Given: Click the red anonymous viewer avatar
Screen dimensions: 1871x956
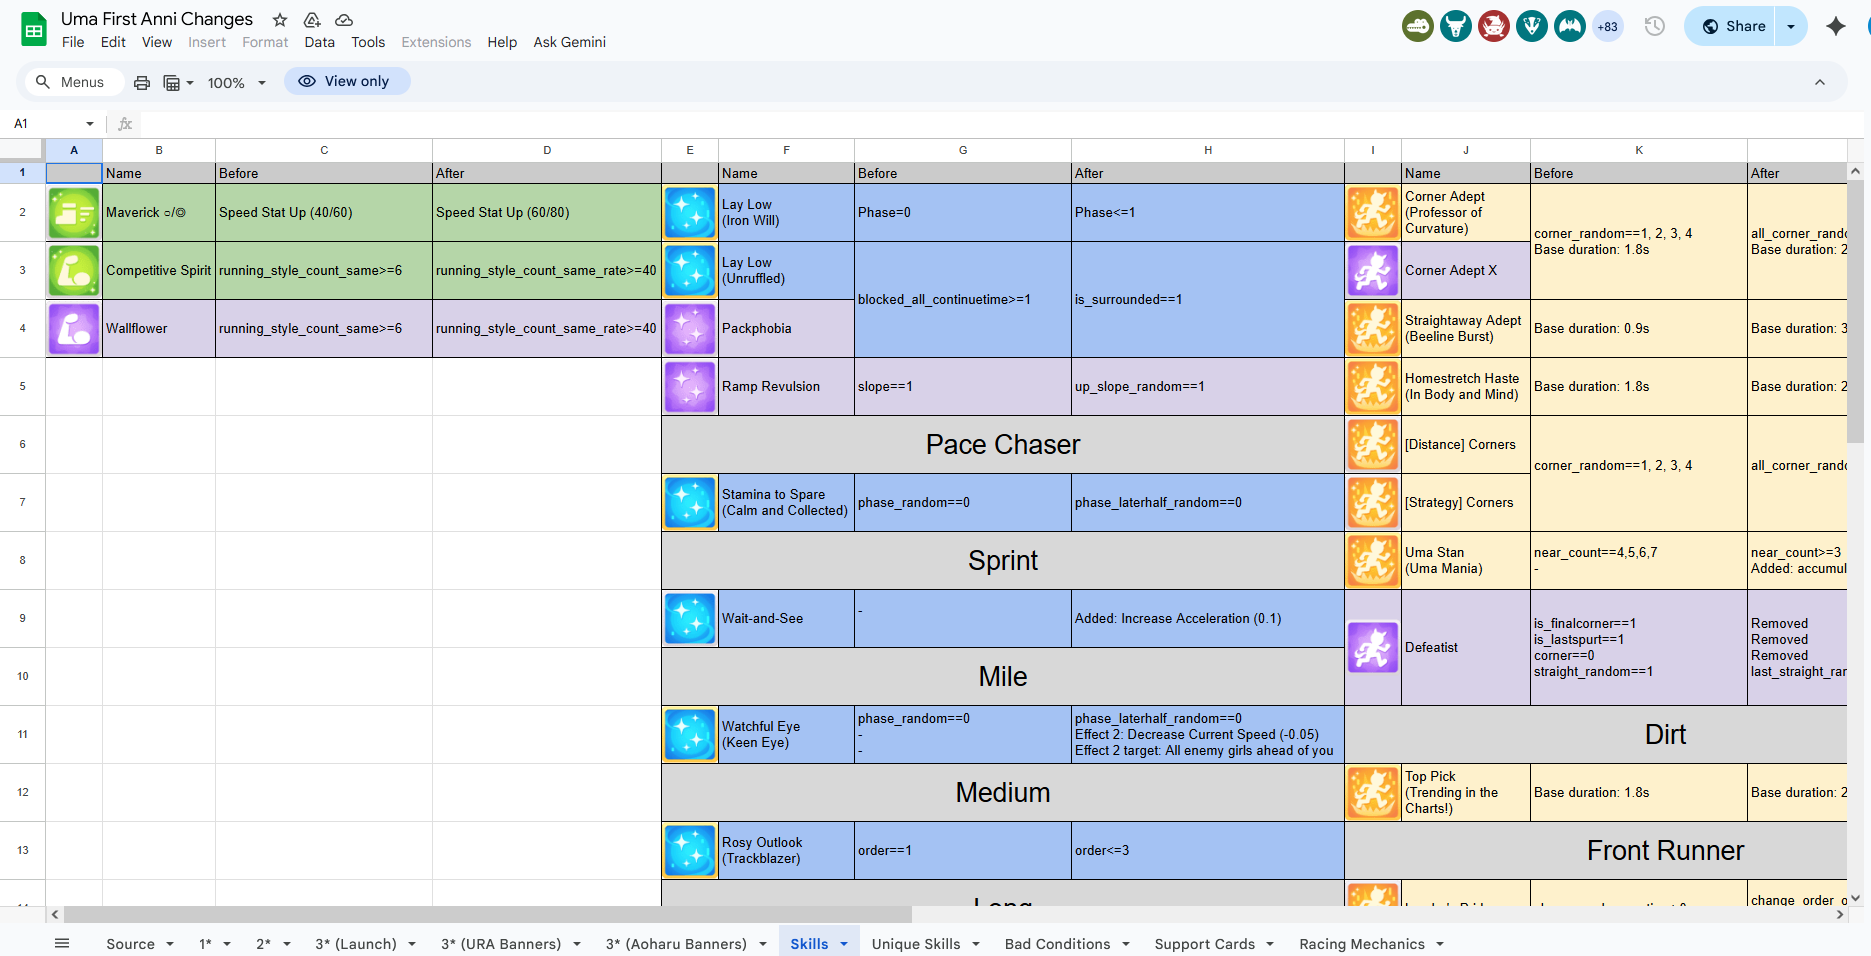Looking at the screenshot, I should coord(1494,26).
